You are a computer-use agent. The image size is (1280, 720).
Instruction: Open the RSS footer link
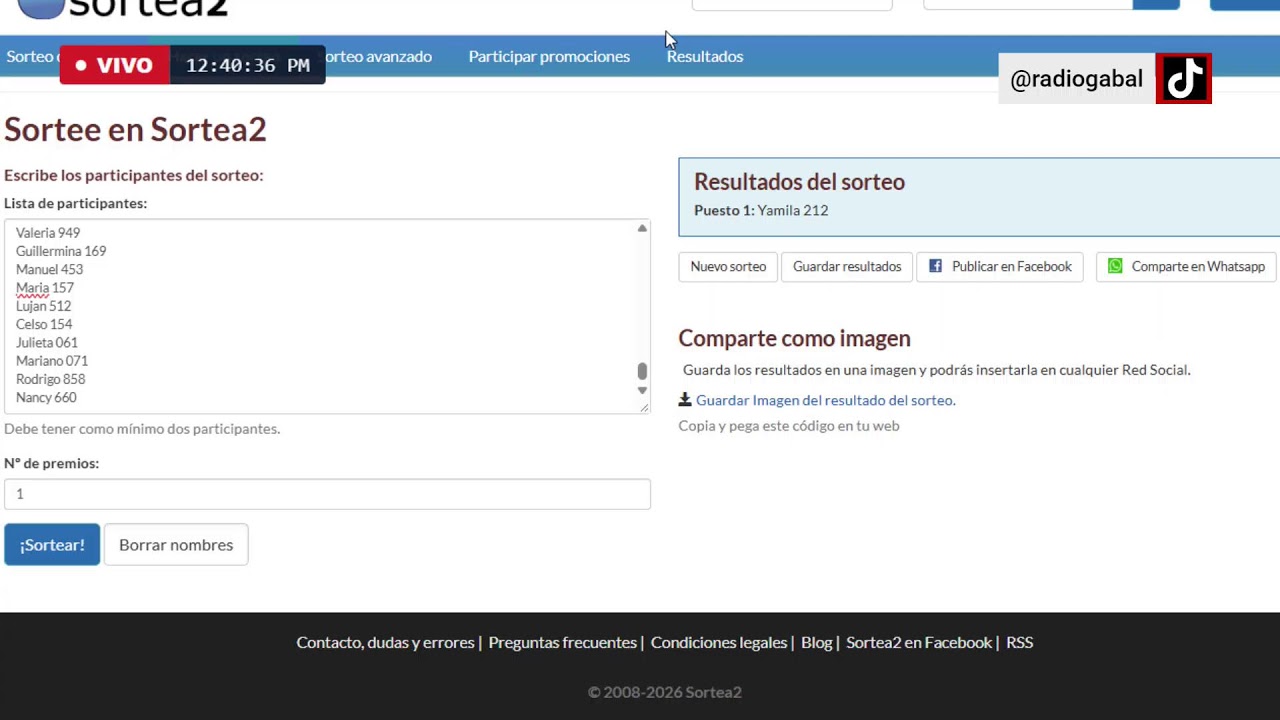tap(1019, 643)
